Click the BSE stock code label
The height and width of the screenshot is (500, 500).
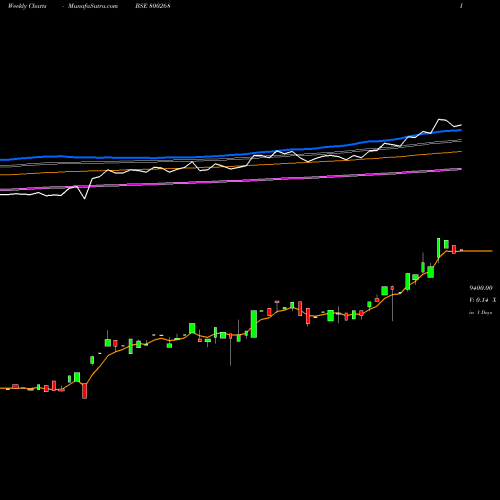[153, 6]
